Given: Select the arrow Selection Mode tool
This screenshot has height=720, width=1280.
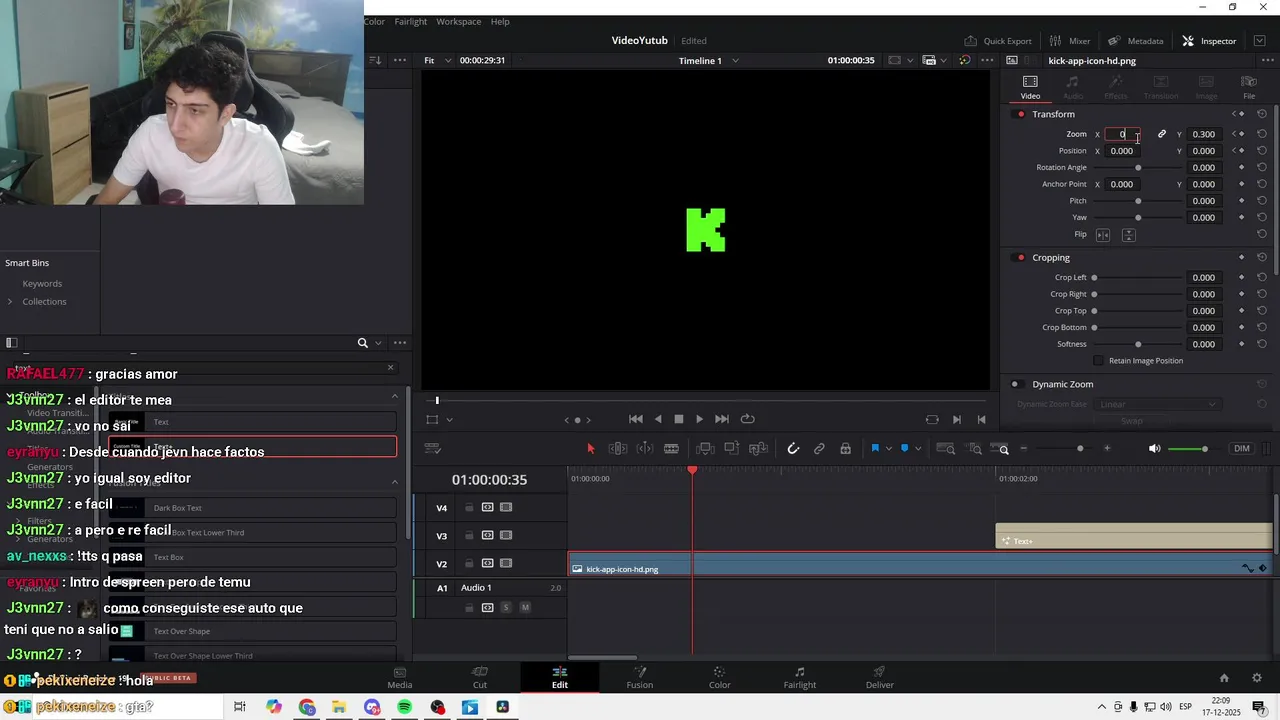Looking at the screenshot, I should (590, 448).
